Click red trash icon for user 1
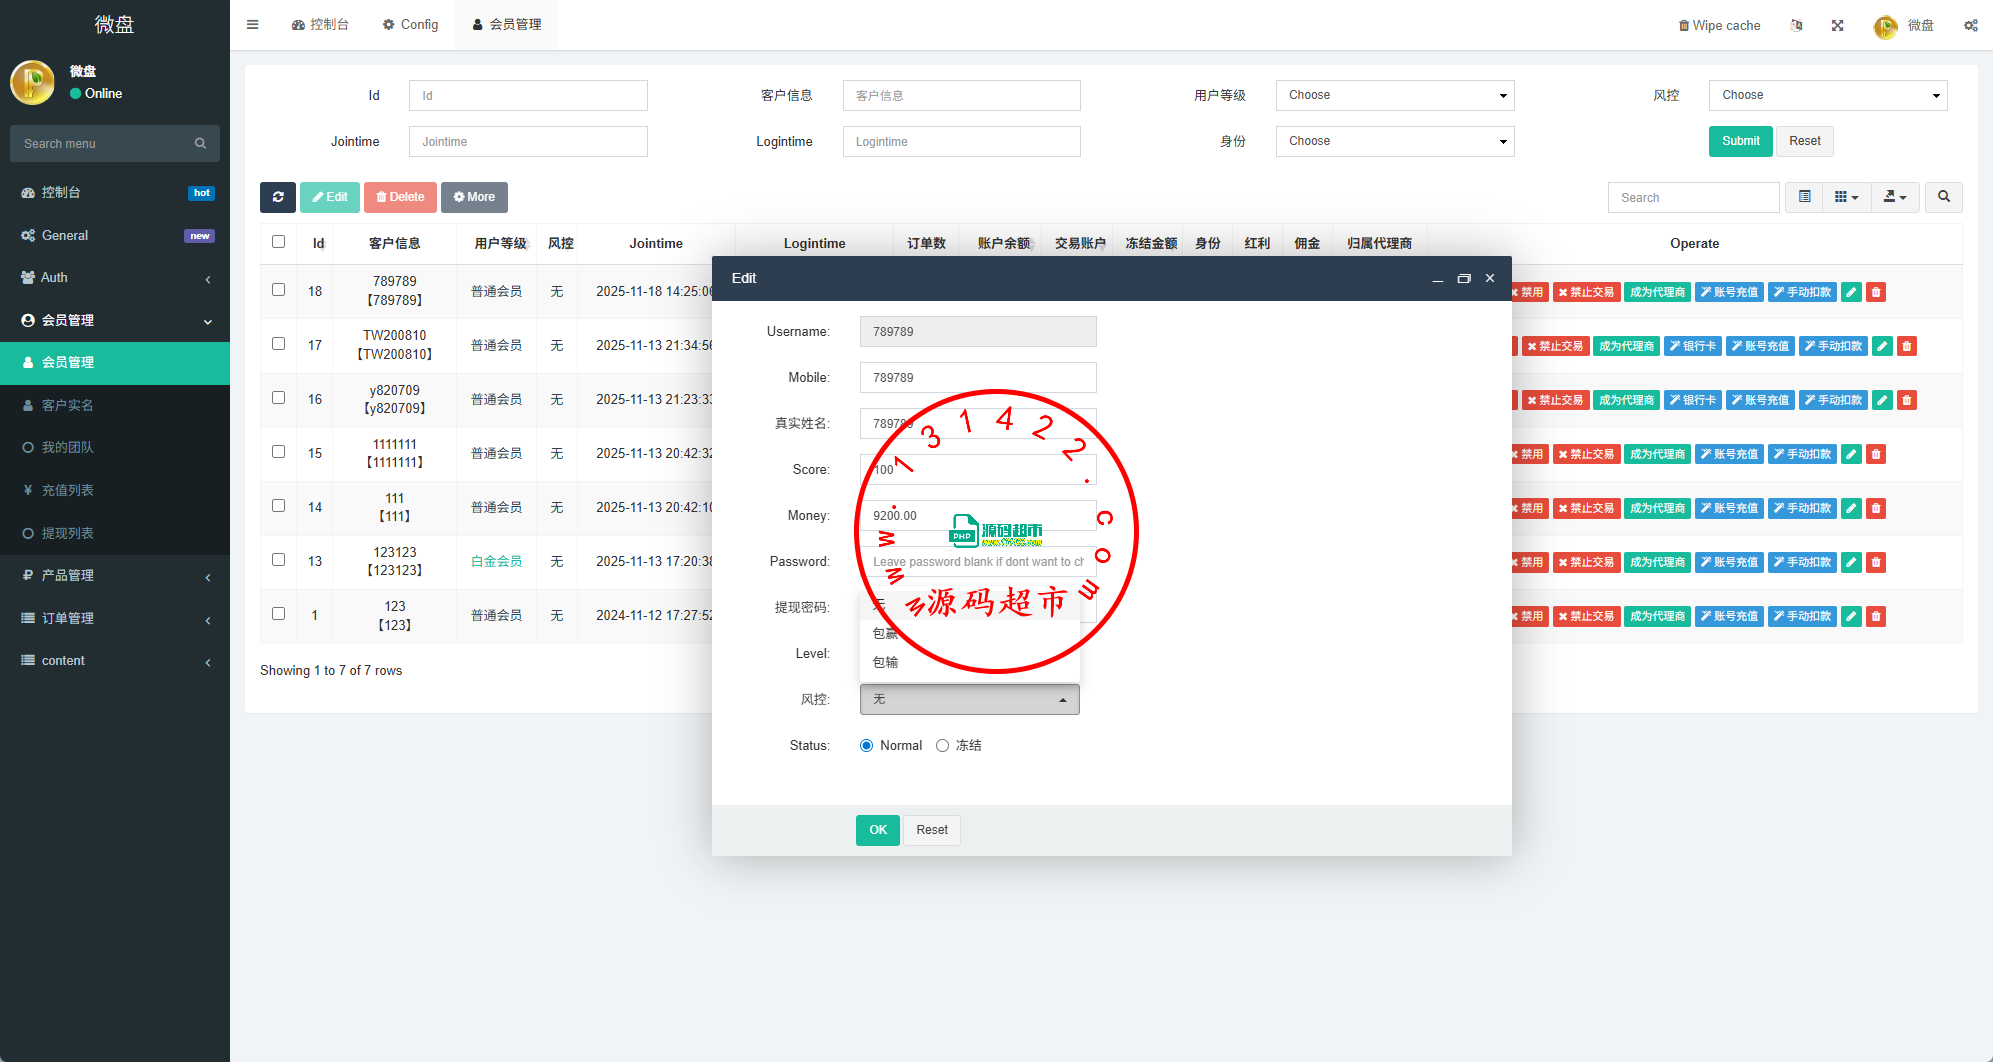Image resolution: width=1993 pixels, height=1062 pixels. (1876, 616)
